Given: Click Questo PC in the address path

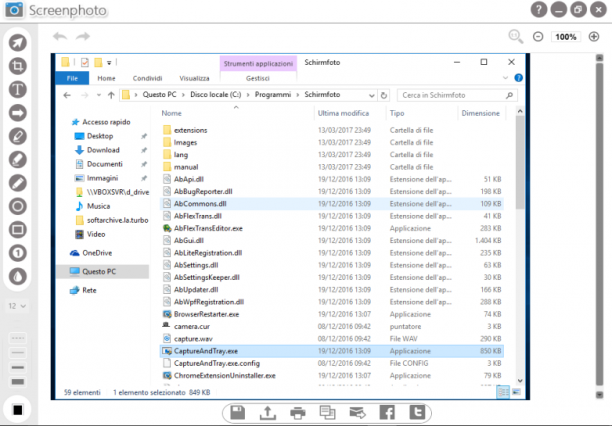Looking at the screenshot, I should (159, 94).
